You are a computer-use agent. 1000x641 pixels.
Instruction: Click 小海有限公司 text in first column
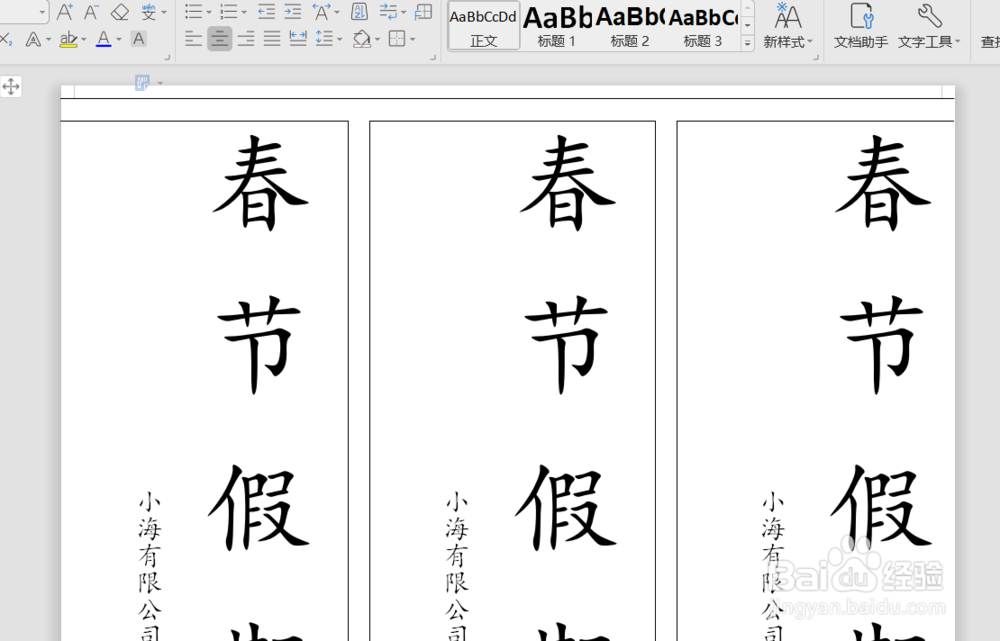point(150,565)
